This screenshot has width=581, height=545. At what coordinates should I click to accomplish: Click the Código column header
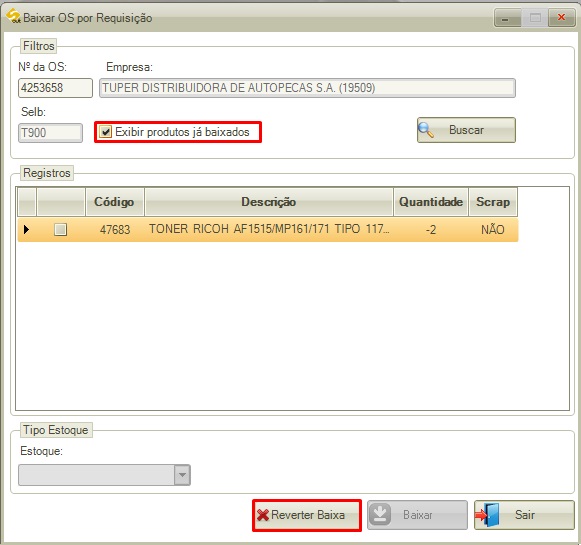pyautogui.click(x=114, y=202)
